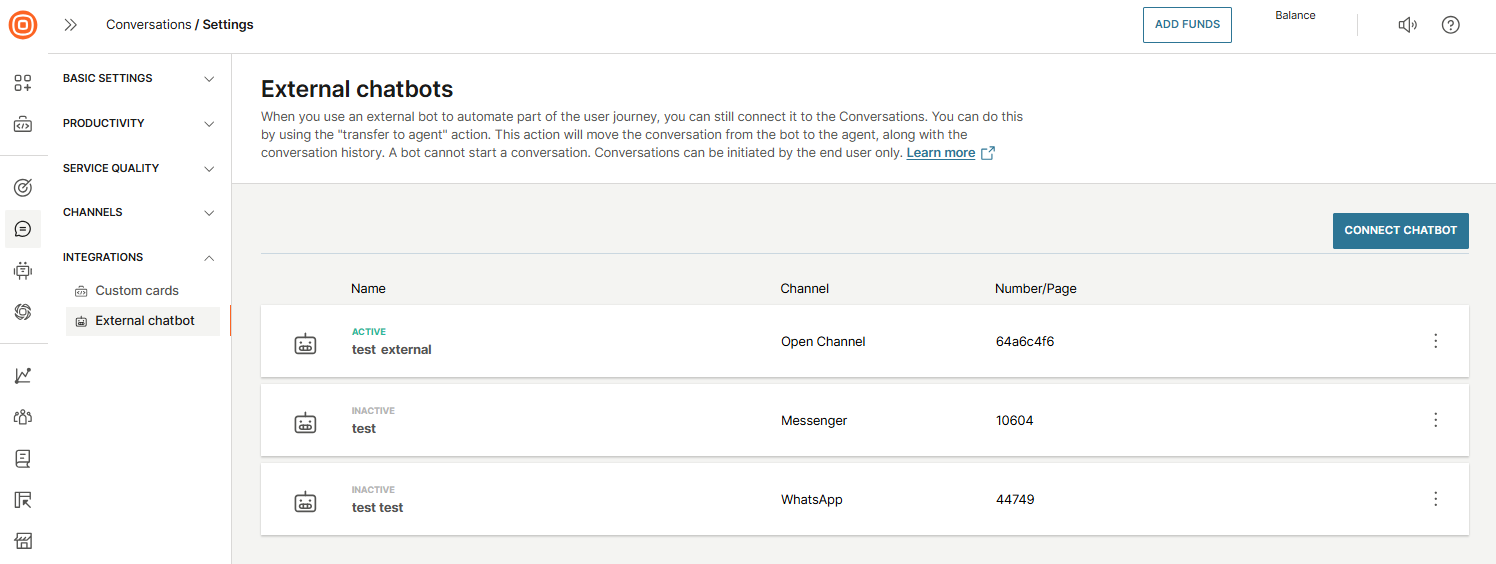
Task: Select Custom cards in Integrations
Action: click(x=137, y=291)
